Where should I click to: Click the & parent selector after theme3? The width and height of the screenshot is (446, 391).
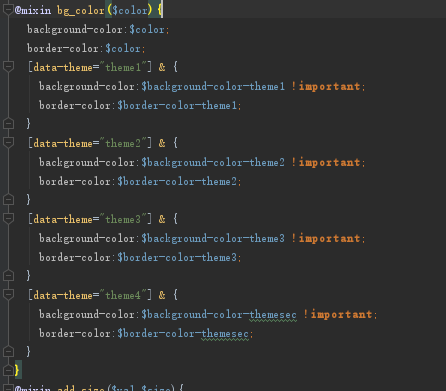click(162, 220)
